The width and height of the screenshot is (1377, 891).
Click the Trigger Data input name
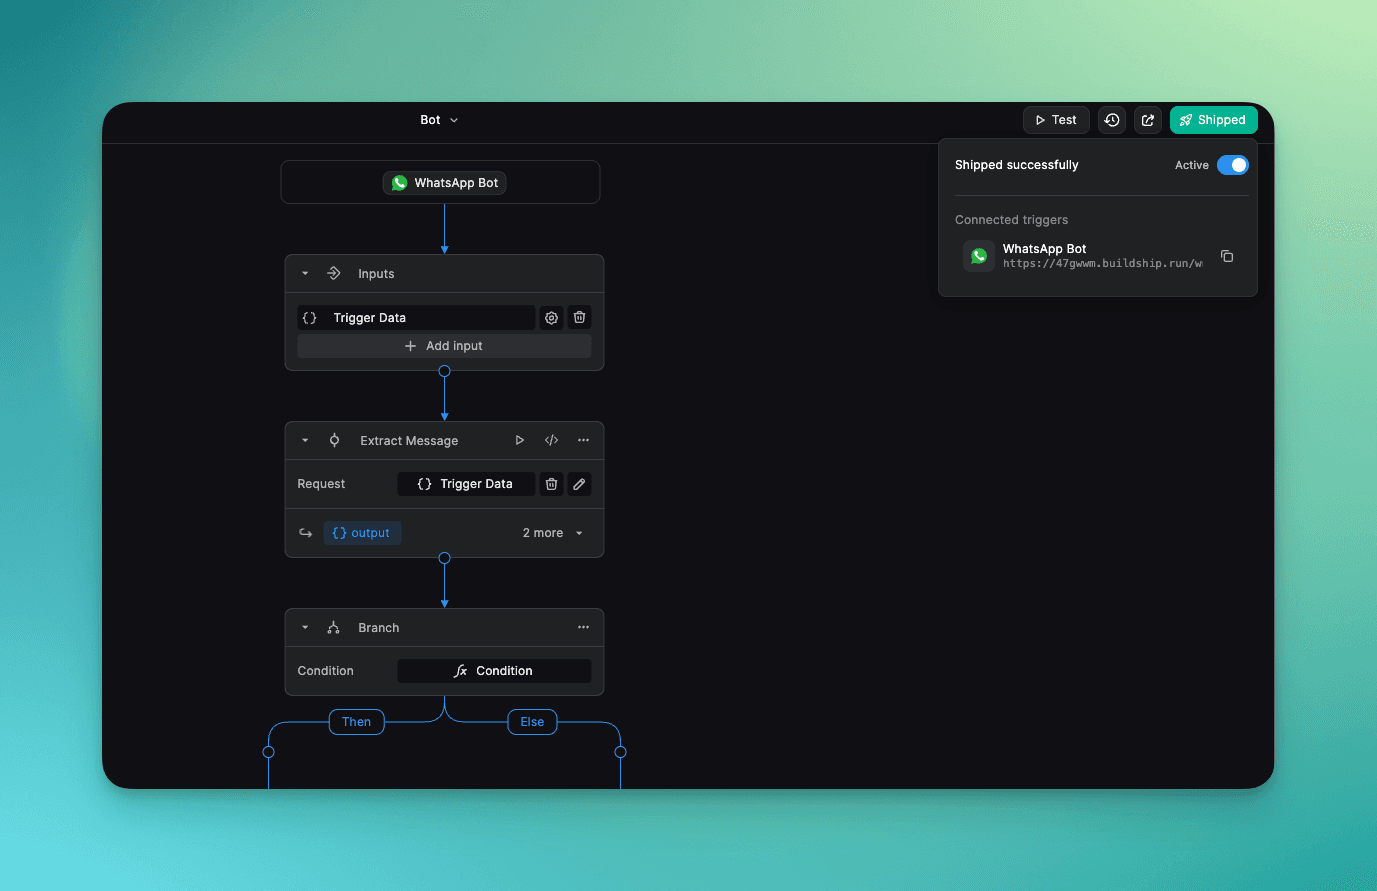coord(370,318)
